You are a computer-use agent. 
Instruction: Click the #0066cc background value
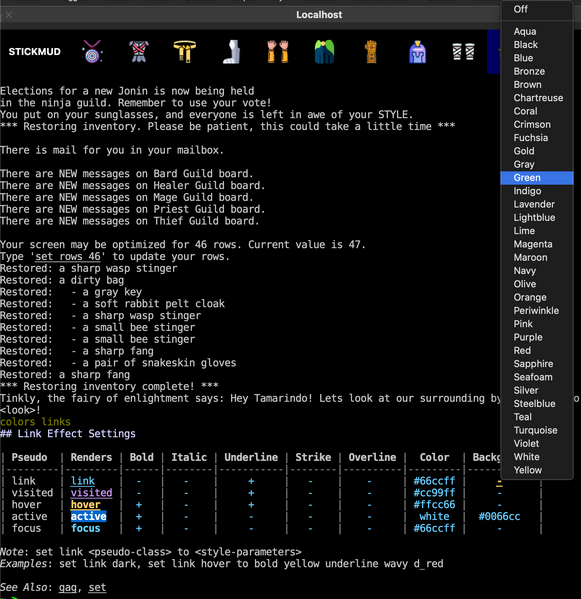[499, 516]
